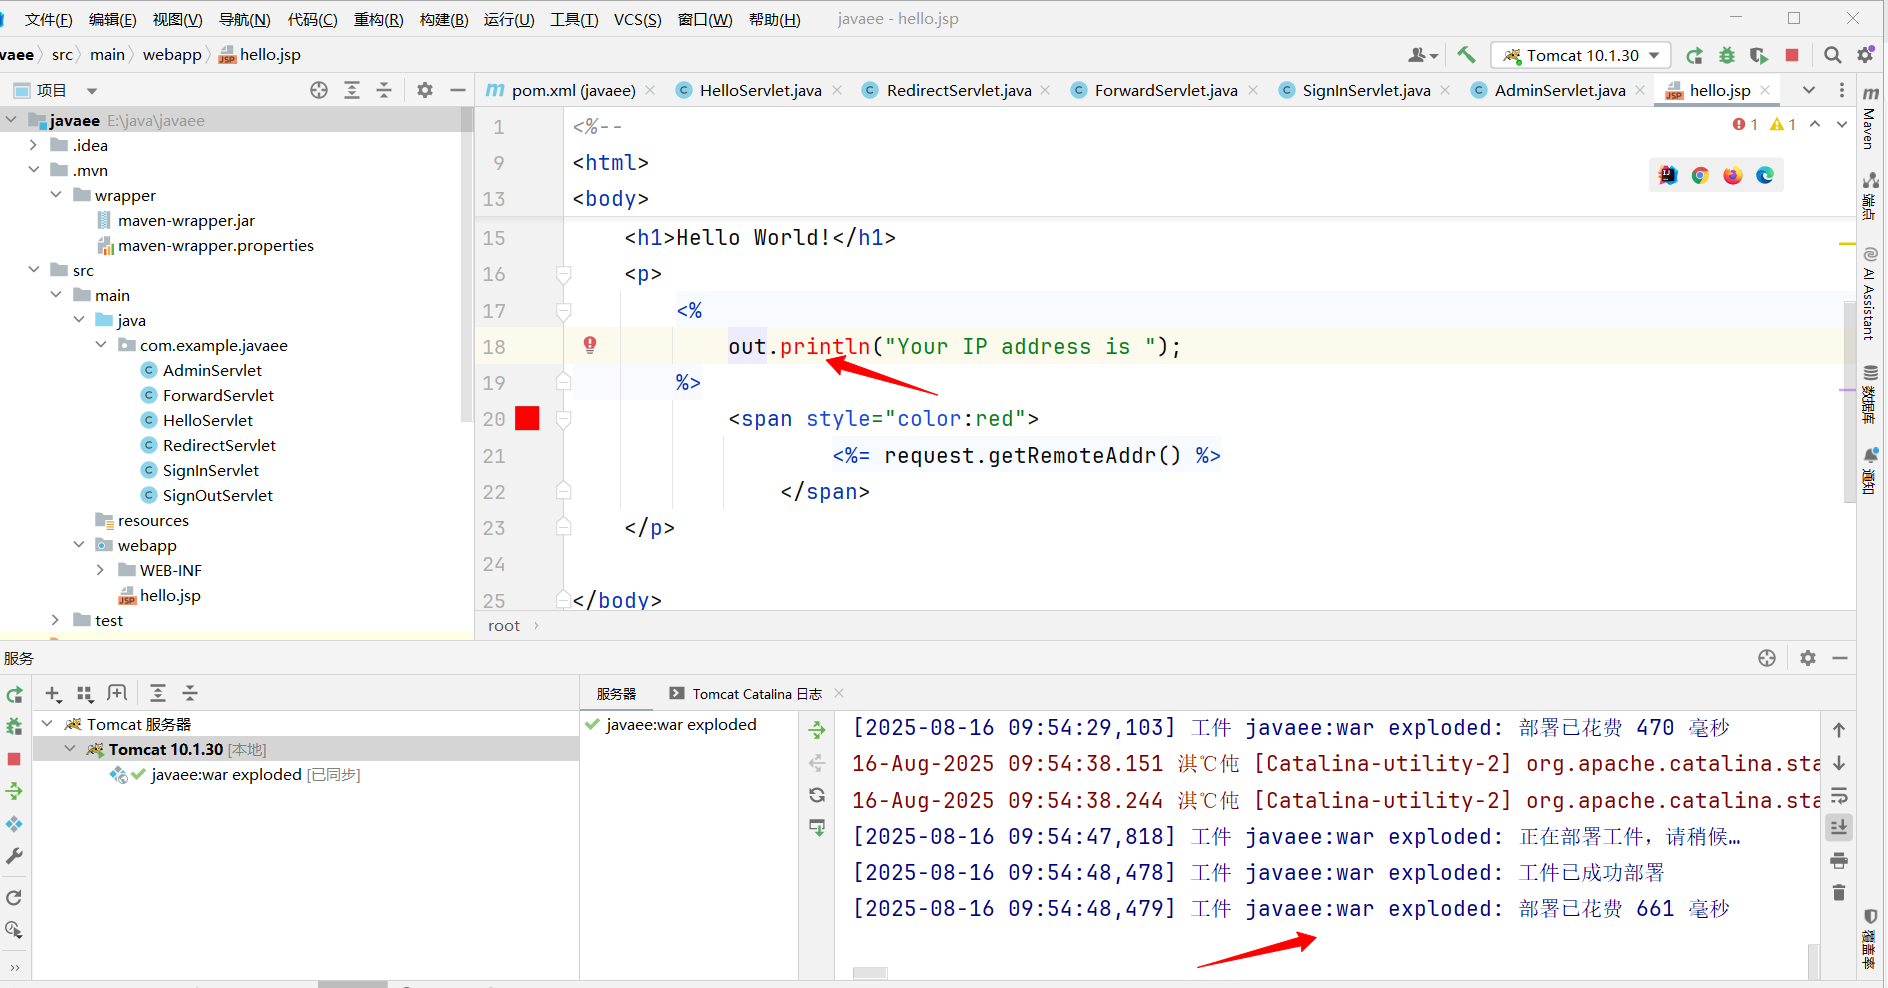Rerun the server in the Services sidebar

click(14, 694)
